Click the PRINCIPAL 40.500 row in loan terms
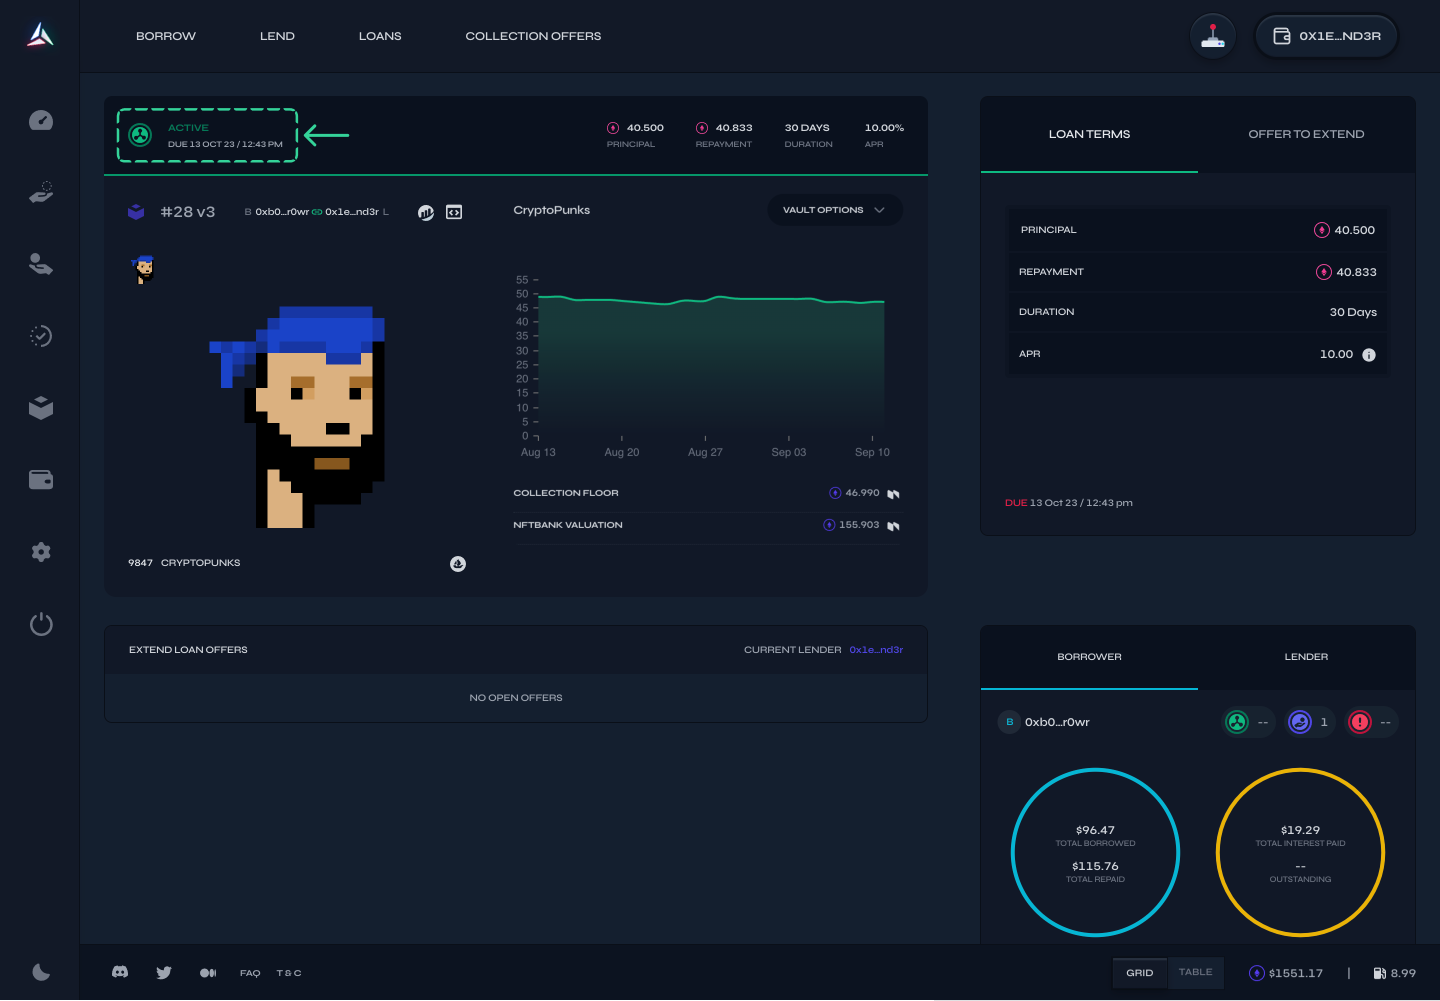1440x1001 pixels. click(x=1197, y=230)
